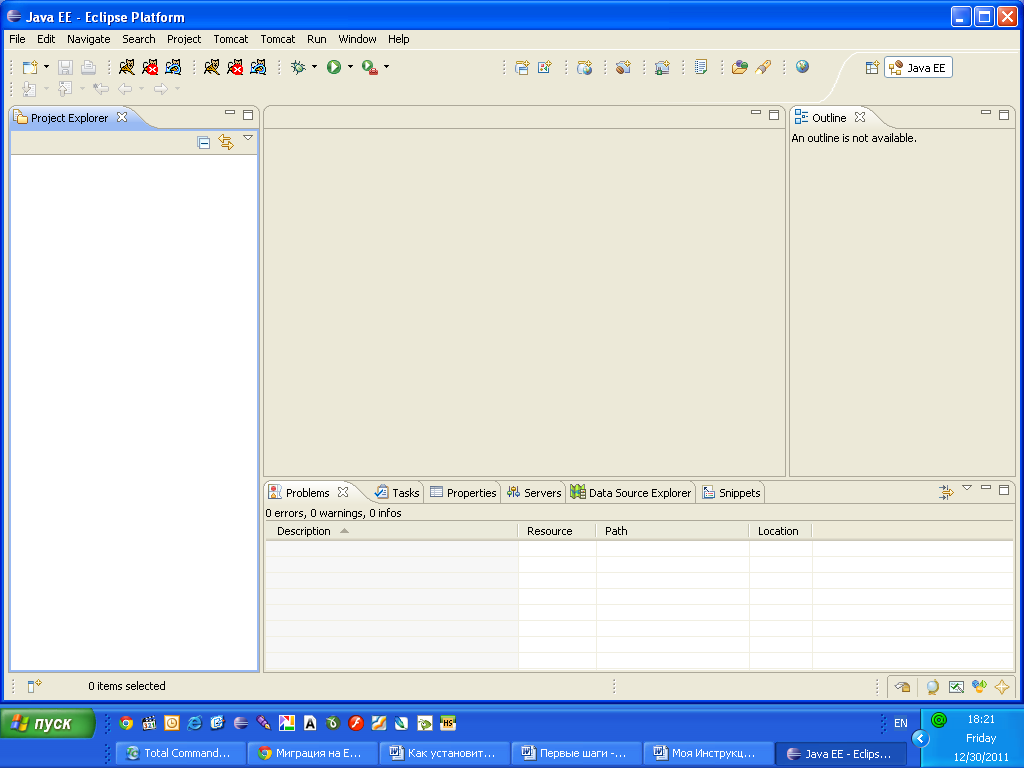Viewport: 1024px width, 768px height.
Task: Open dropdown next to Forward arrow
Action: (177, 89)
